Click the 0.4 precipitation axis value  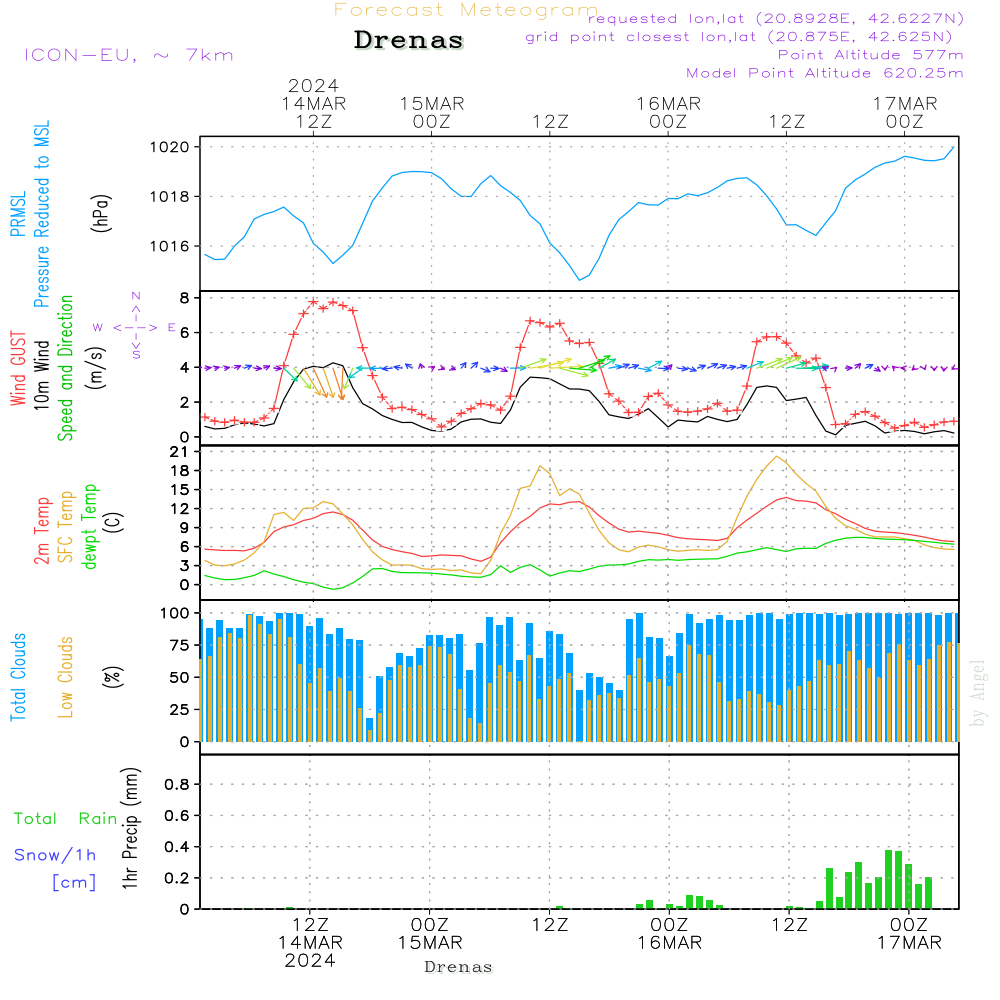pos(177,847)
